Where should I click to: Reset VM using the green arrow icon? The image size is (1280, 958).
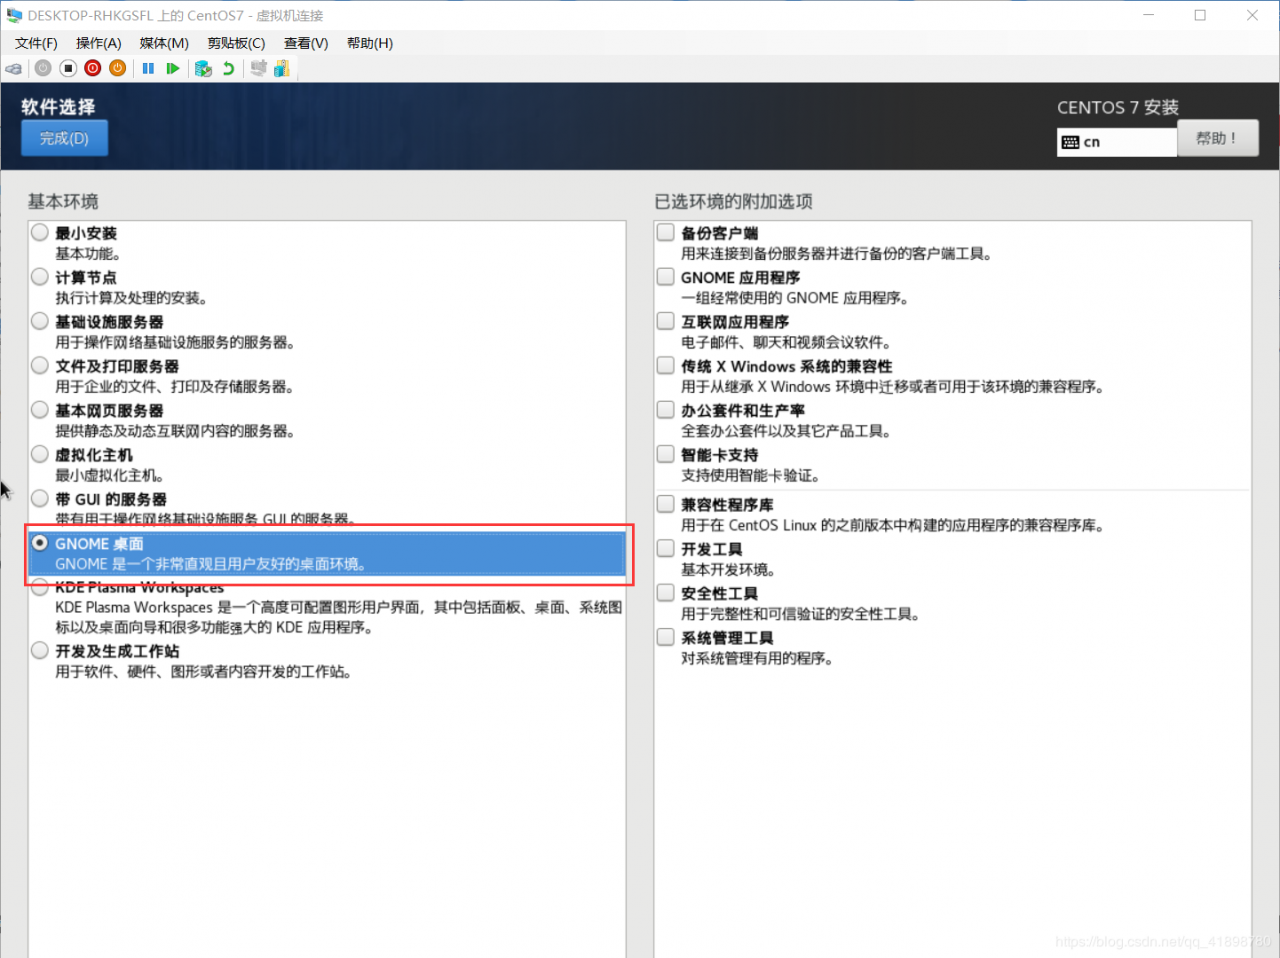(x=173, y=68)
